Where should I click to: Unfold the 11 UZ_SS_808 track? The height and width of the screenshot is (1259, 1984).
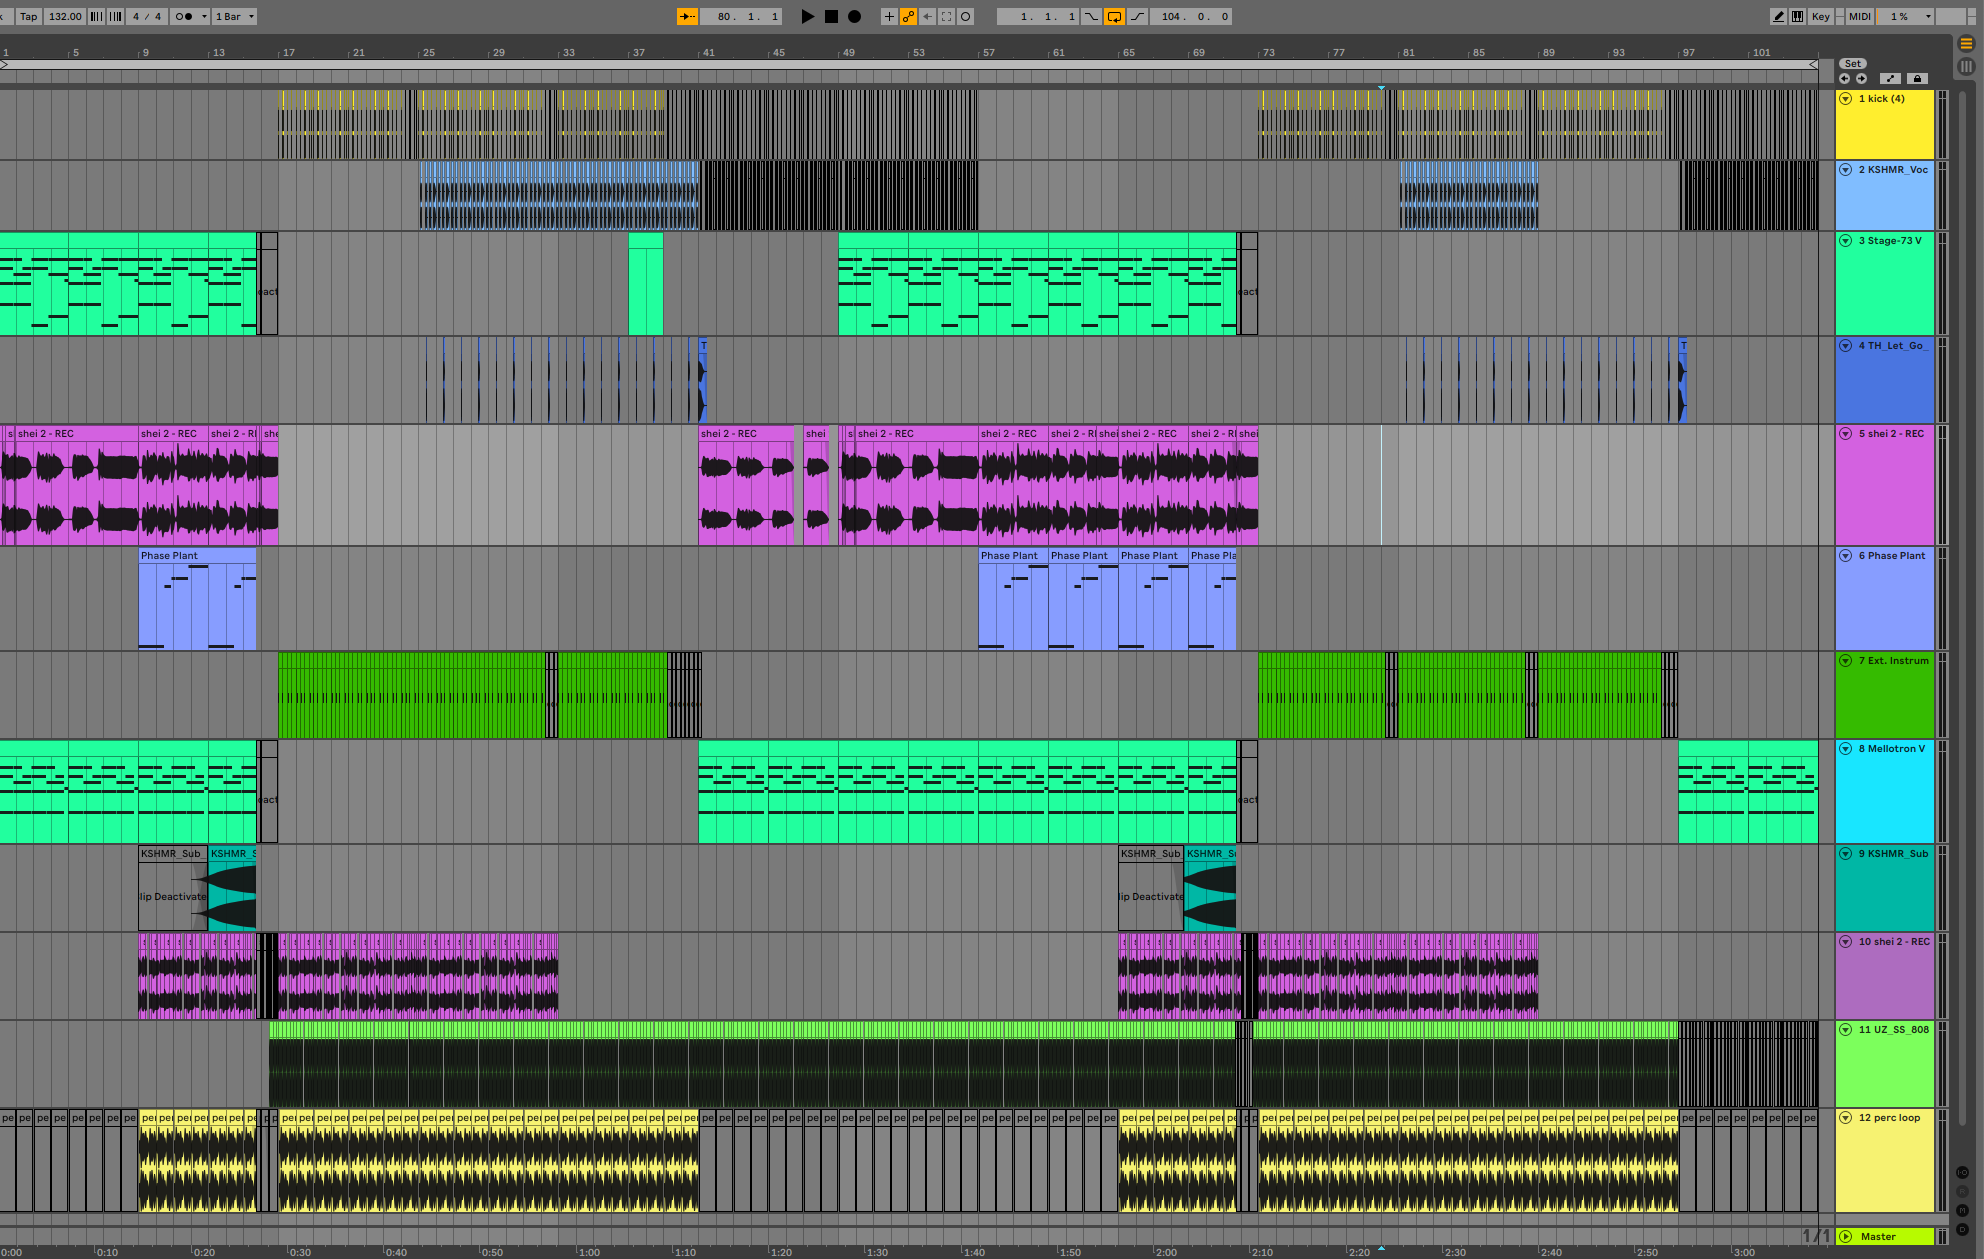coord(1846,1030)
